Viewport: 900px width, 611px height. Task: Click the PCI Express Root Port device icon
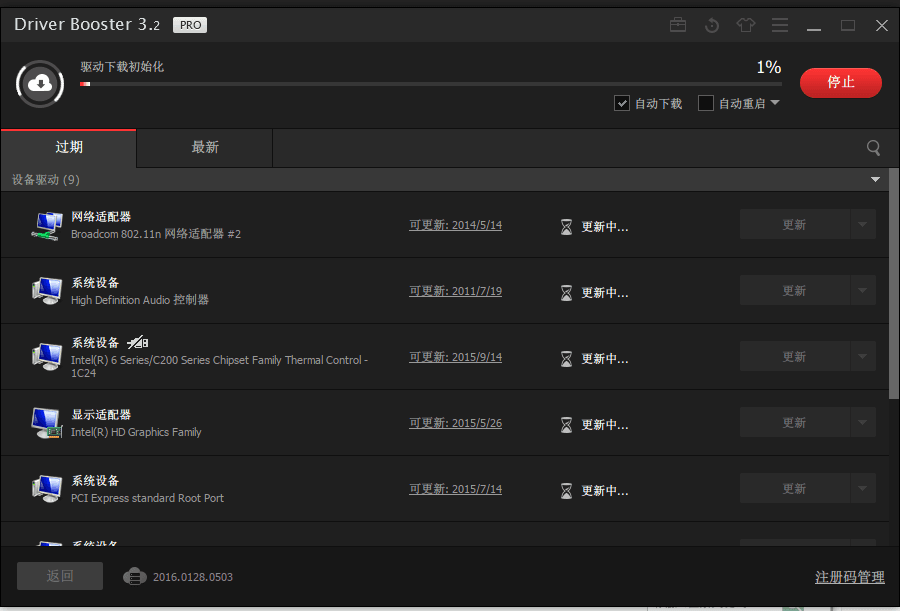pyautogui.click(x=47, y=489)
